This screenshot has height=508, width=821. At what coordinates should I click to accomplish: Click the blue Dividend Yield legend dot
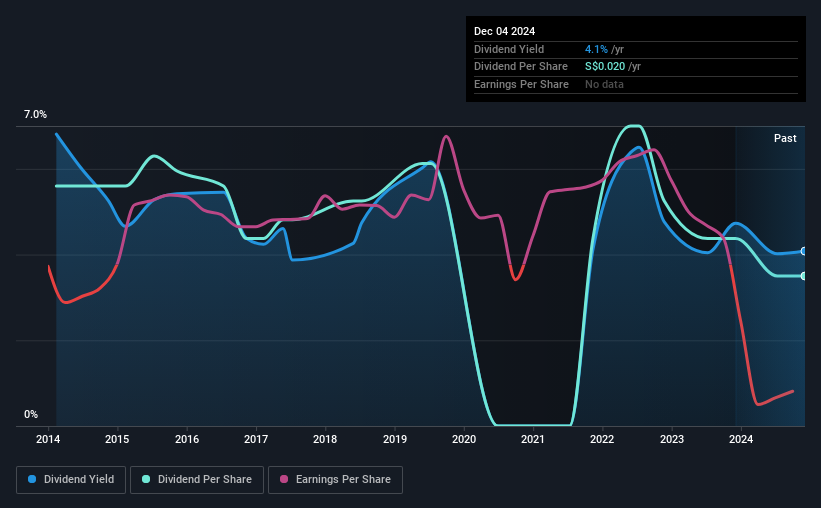pyautogui.click(x=32, y=479)
